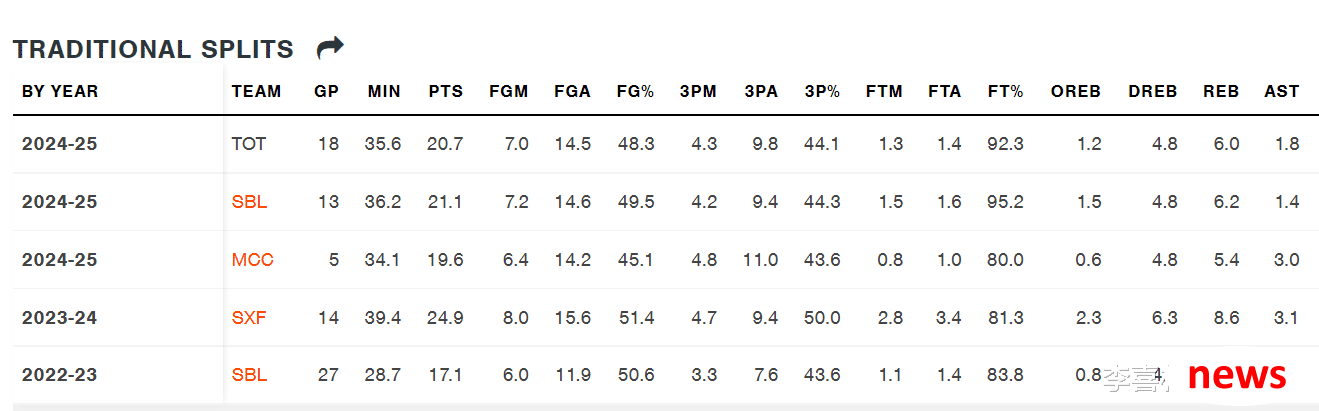The width and height of the screenshot is (1319, 411).
Task: Sort by AST column header
Action: tap(1282, 91)
